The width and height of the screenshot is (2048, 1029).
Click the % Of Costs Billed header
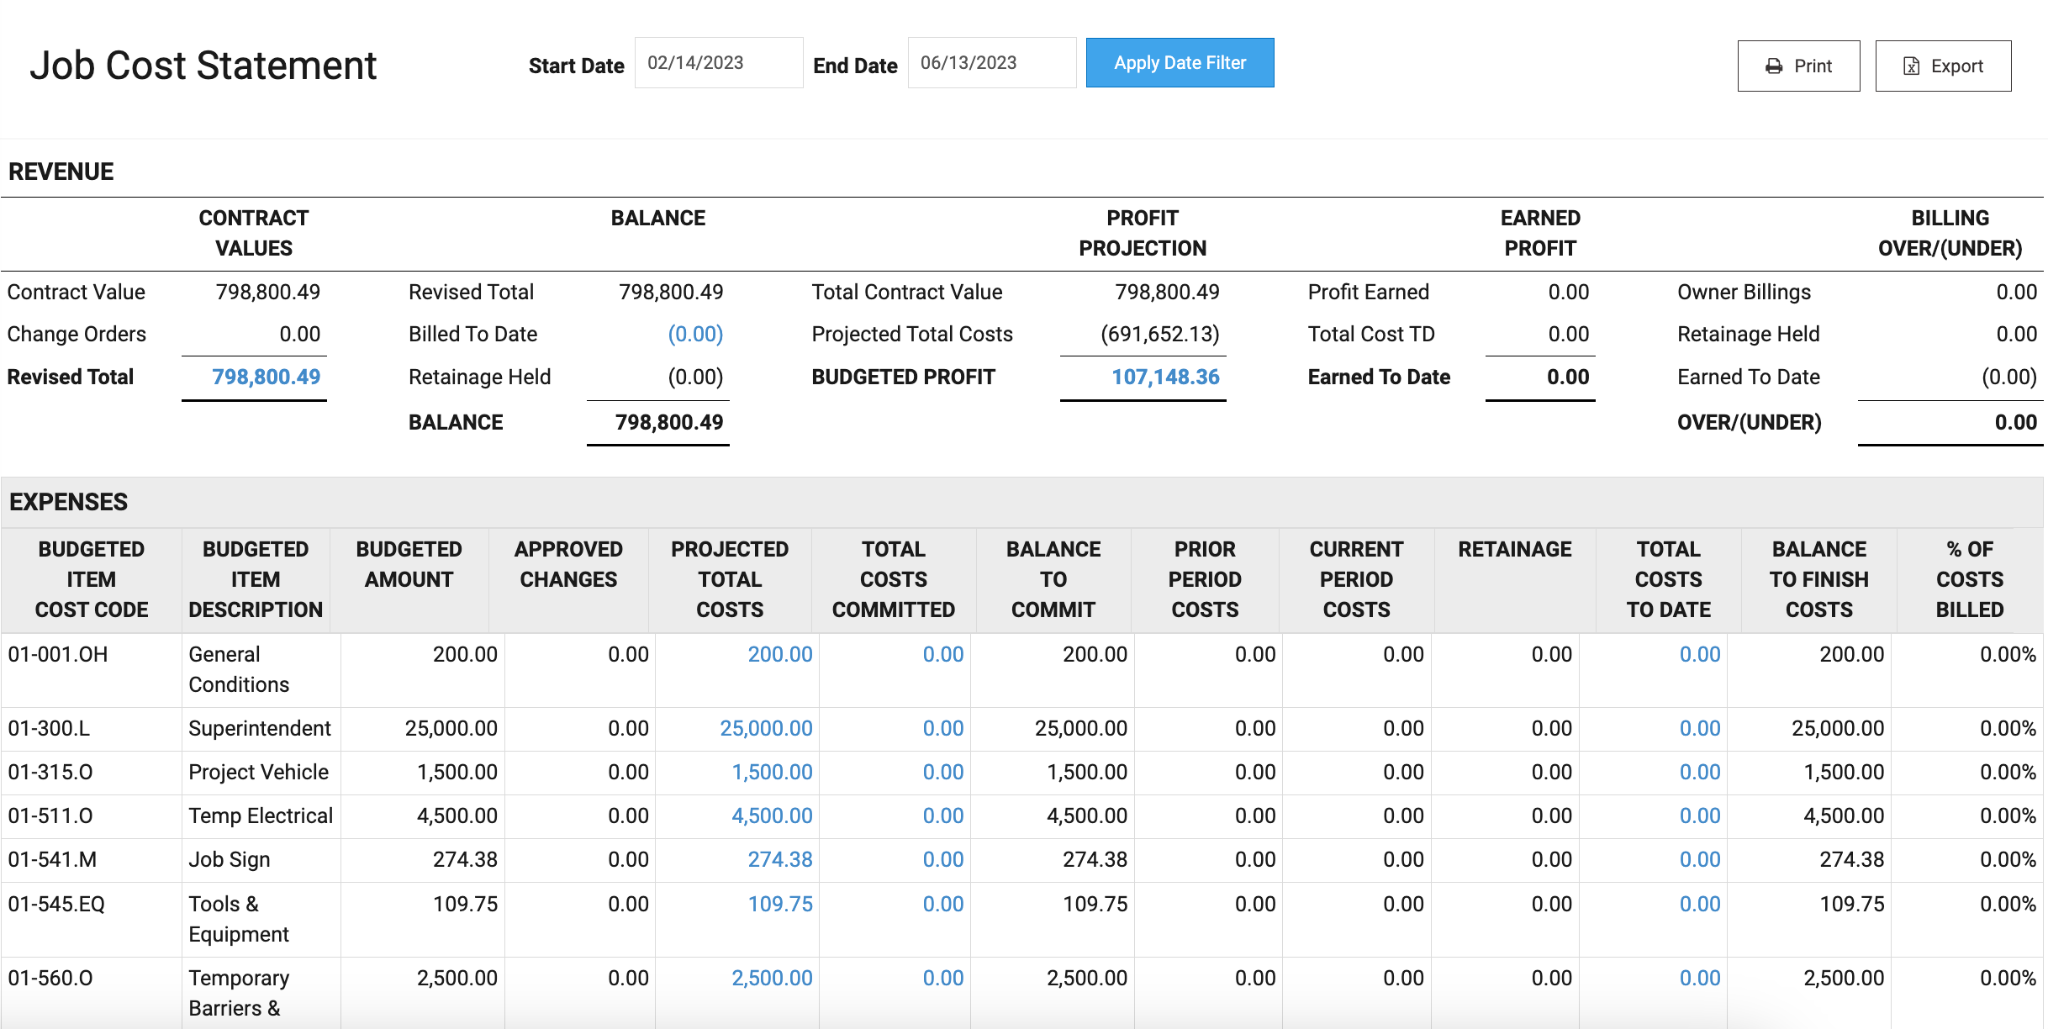coord(1969,580)
